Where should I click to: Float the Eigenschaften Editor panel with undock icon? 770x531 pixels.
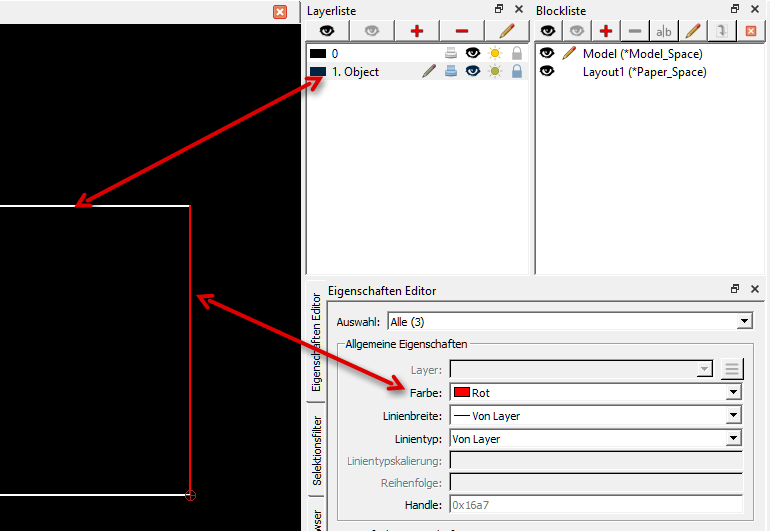point(735,289)
